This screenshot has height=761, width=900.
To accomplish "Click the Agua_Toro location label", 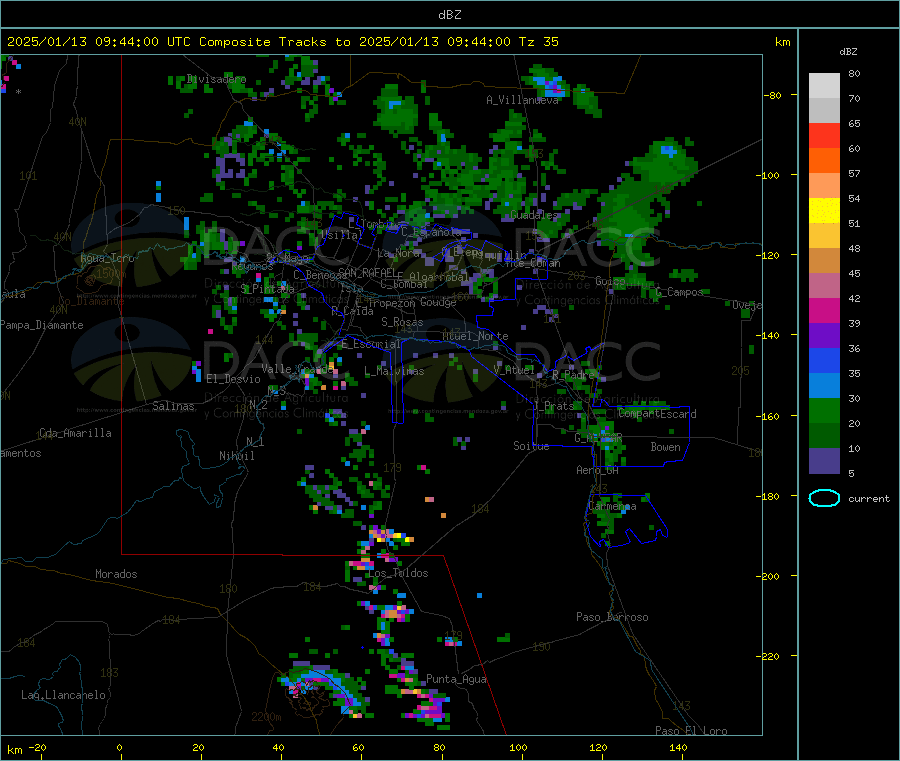I will [x=107, y=258].
